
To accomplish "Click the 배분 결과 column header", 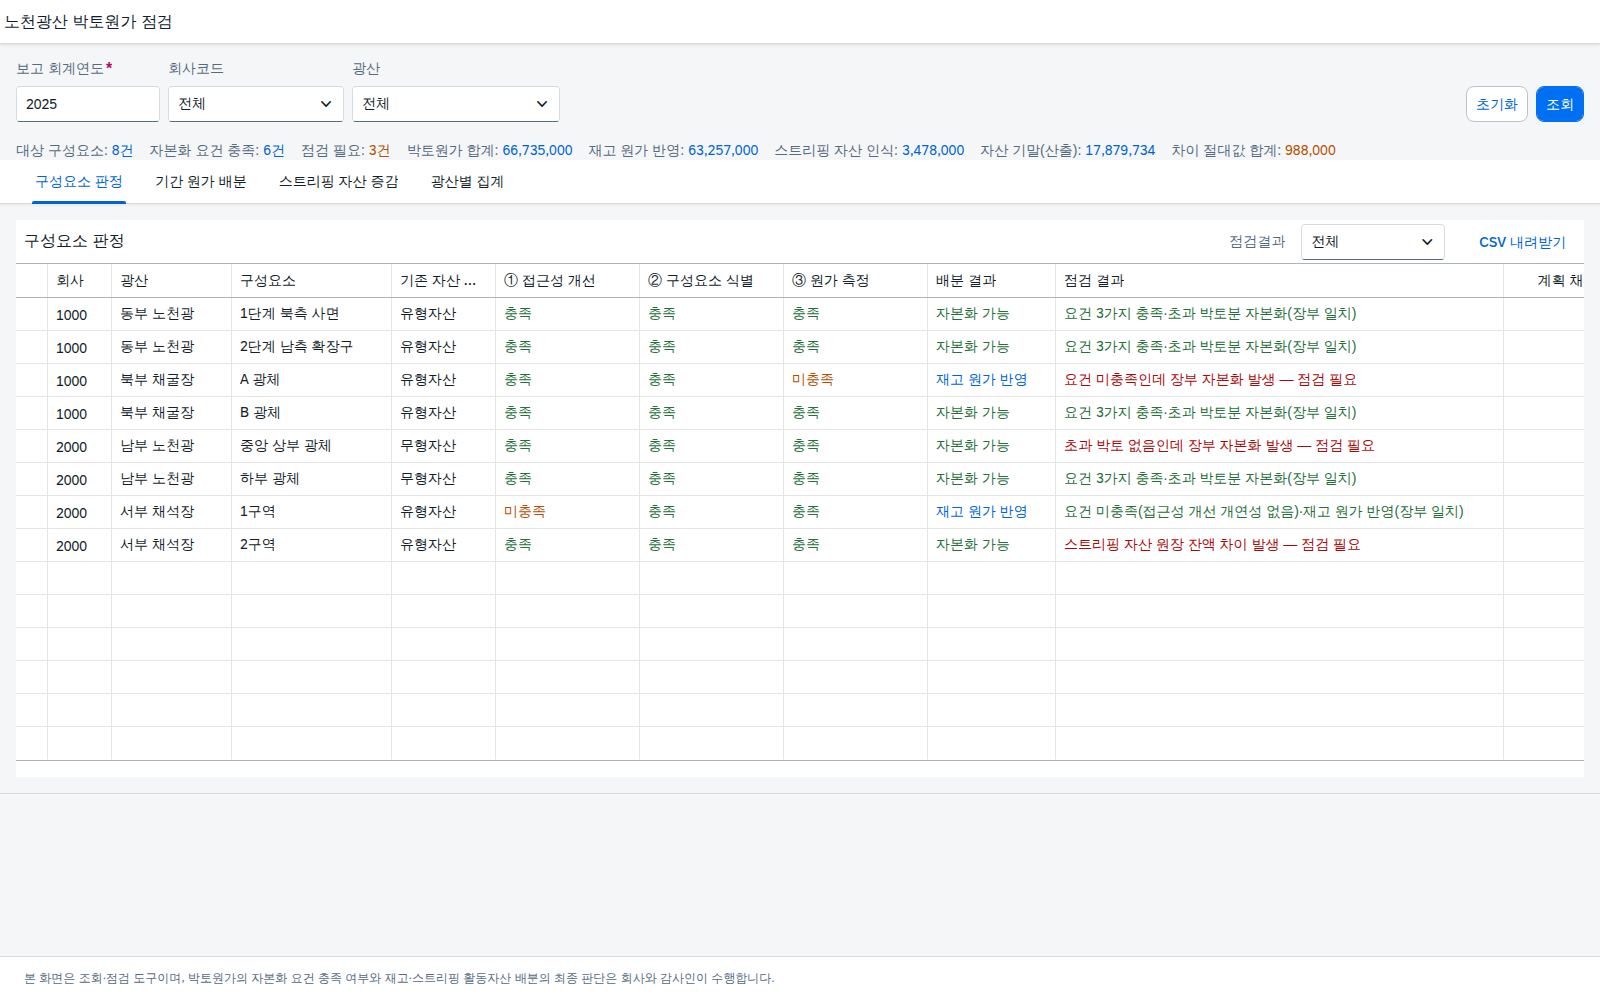I will point(992,281).
